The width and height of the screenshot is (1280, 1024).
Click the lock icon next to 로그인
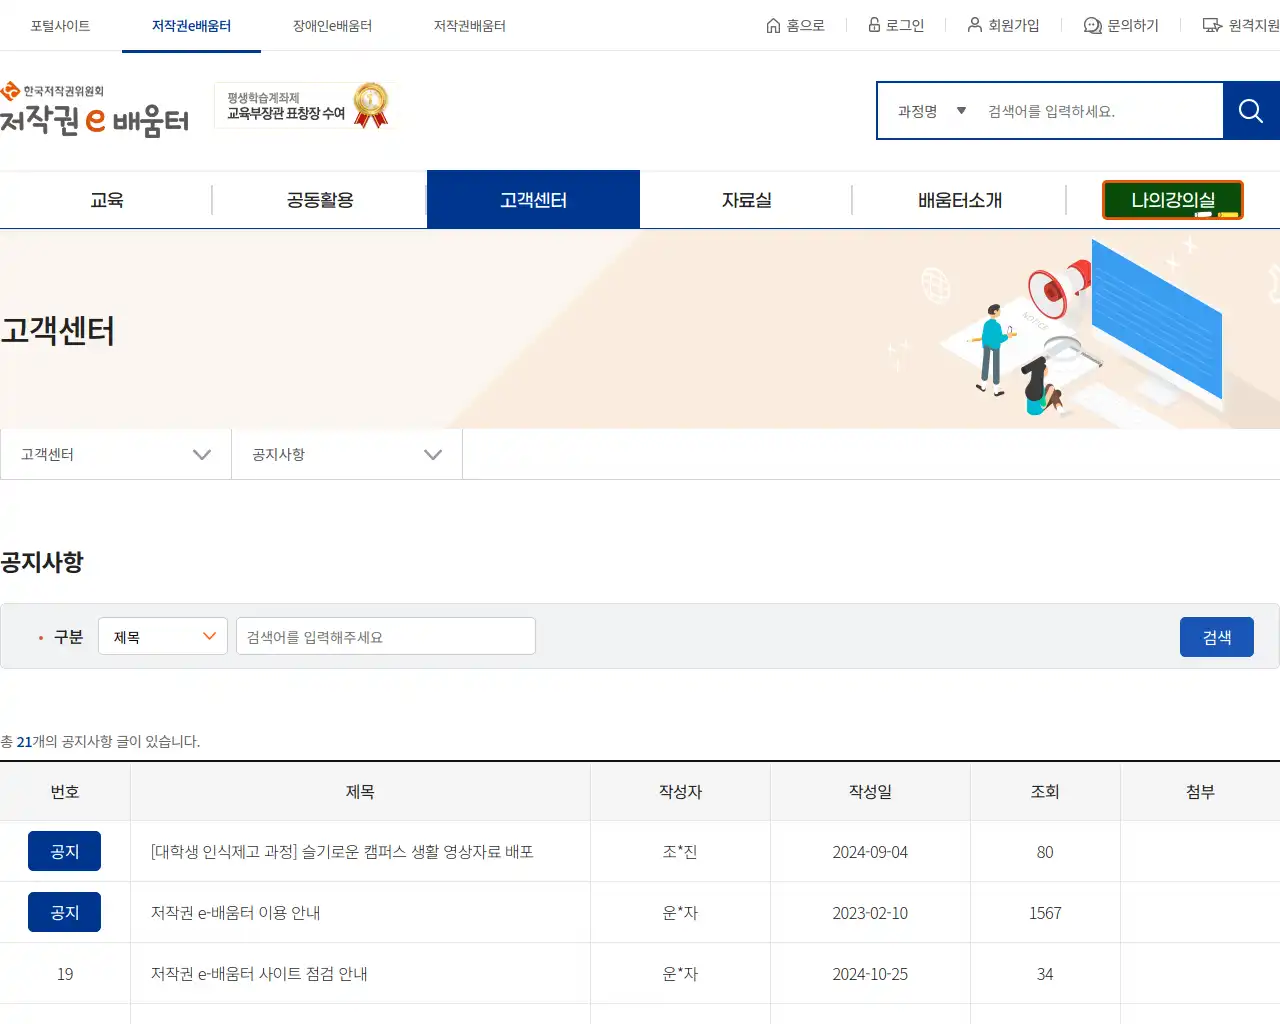[x=874, y=25]
